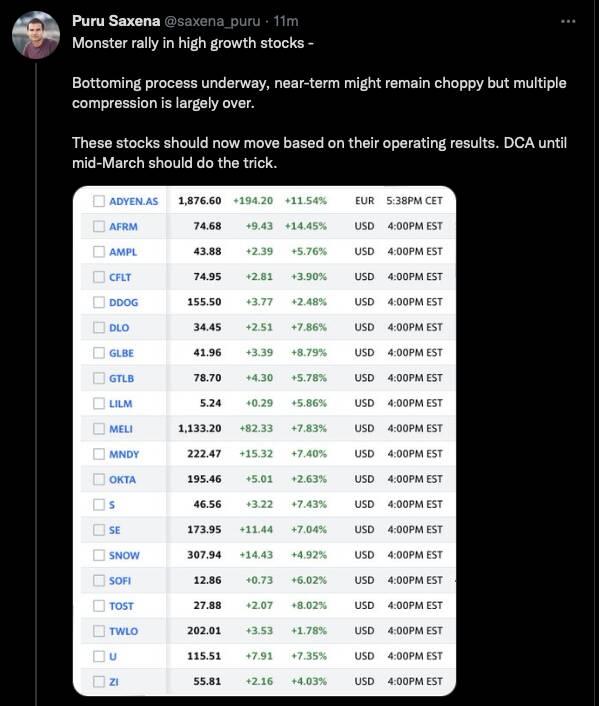Open the AMPL ticker link
The height and width of the screenshot is (706, 599).
123,252
